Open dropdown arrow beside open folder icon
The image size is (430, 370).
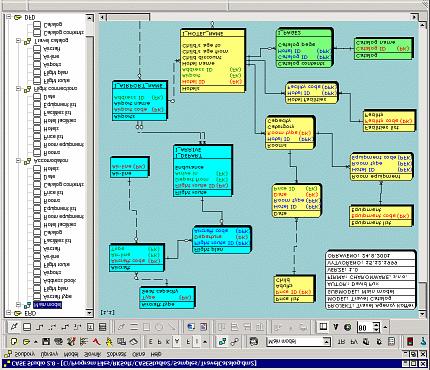(x=36, y=342)
